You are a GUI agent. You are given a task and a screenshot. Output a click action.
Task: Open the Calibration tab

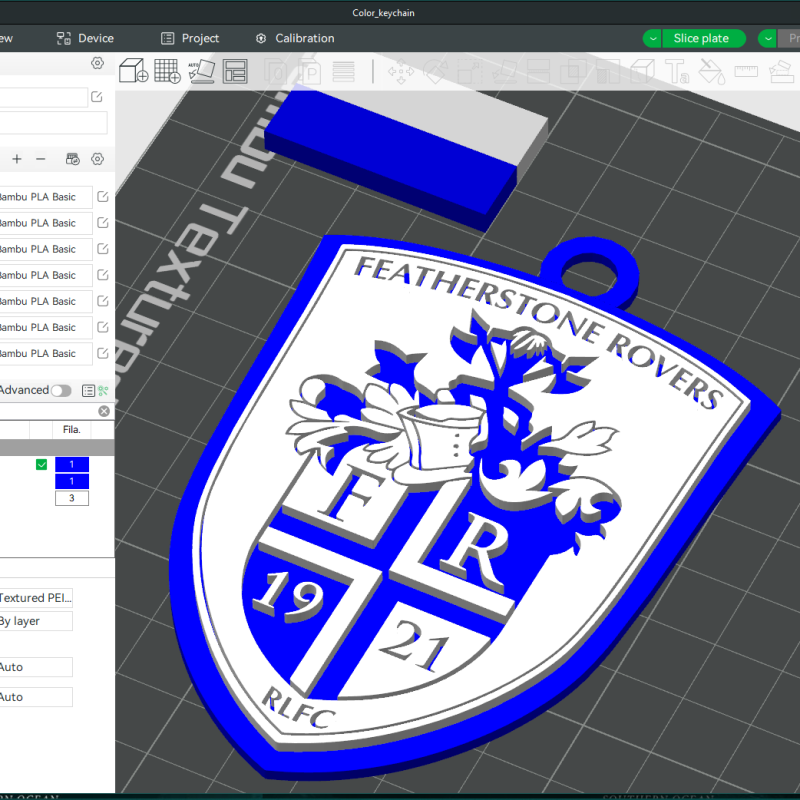[x=295, y=38]
